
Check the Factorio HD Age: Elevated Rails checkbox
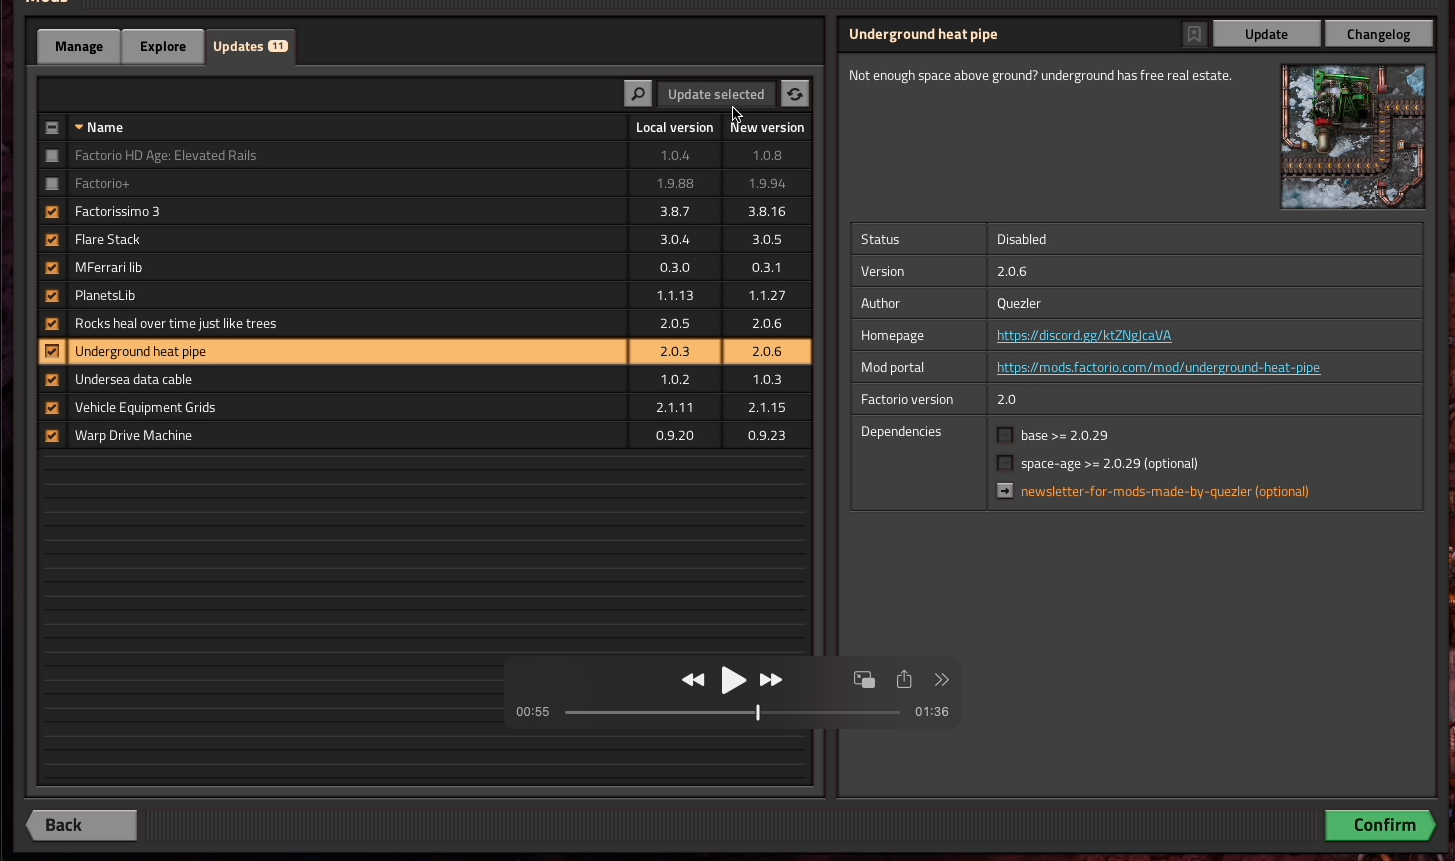tap(52, 155)
